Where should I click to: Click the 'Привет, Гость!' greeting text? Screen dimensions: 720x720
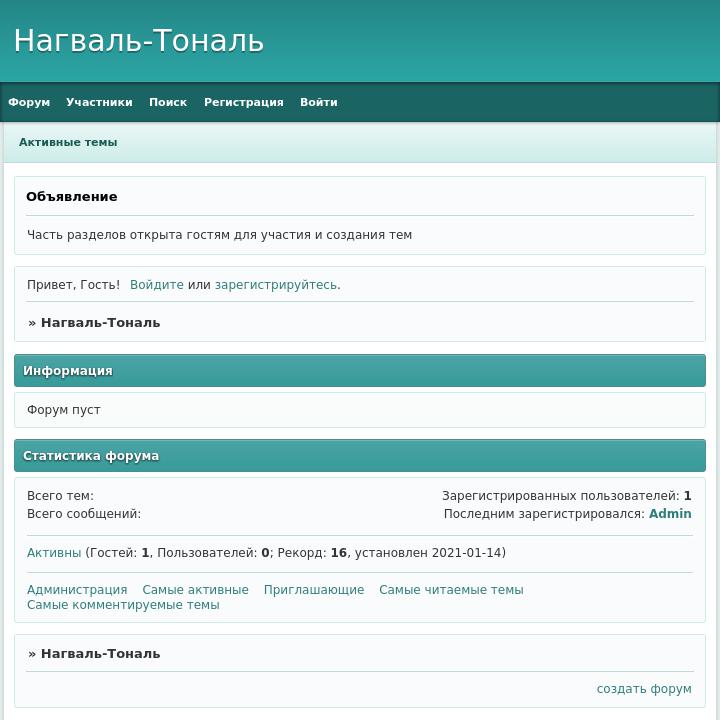pos(73,285)
